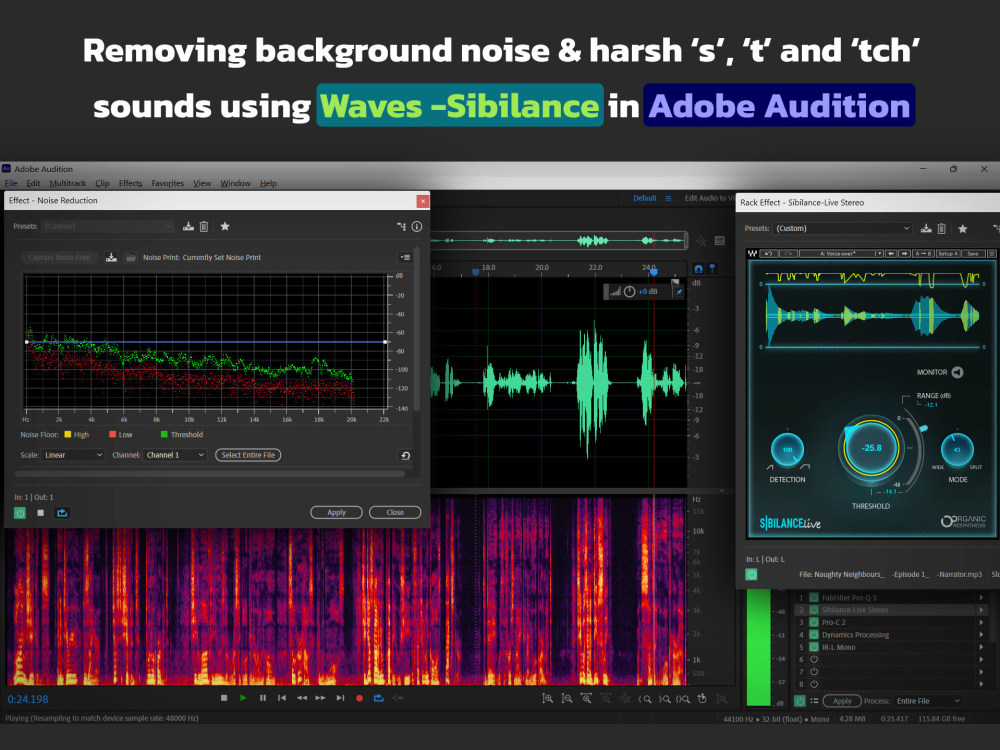Click Apply in Noise Reduction dialog

click(336, 513)
